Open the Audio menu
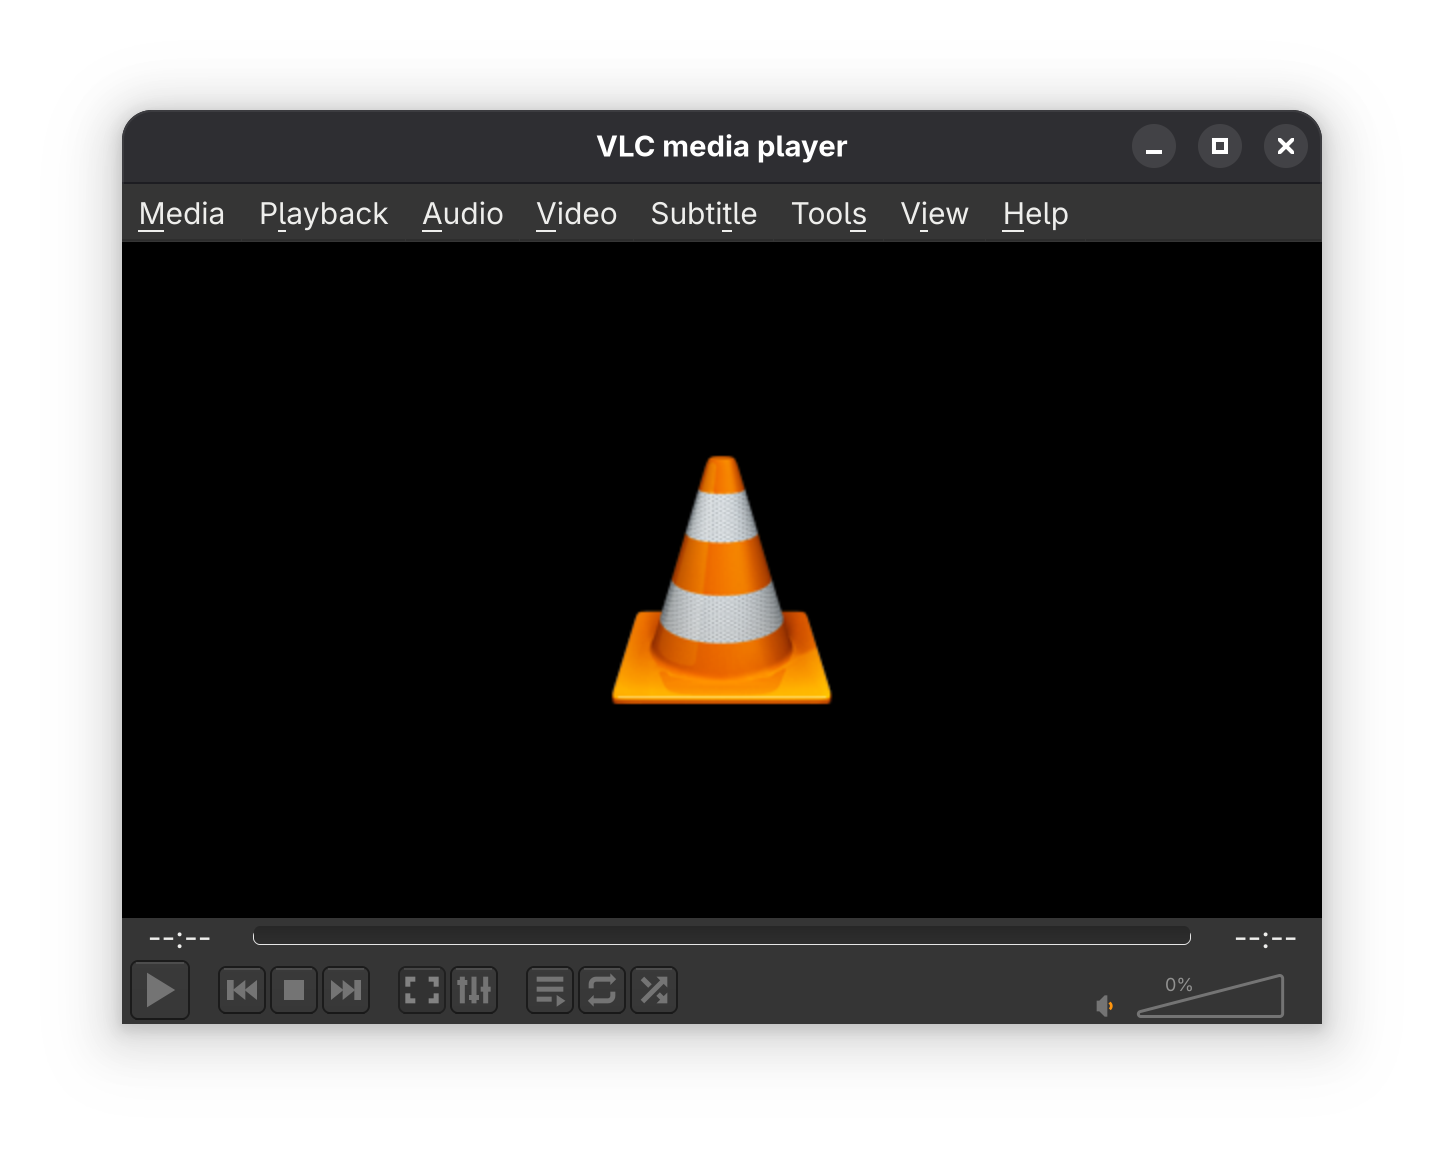Viewport: 1444px width, 1158px height. point(463,214)
